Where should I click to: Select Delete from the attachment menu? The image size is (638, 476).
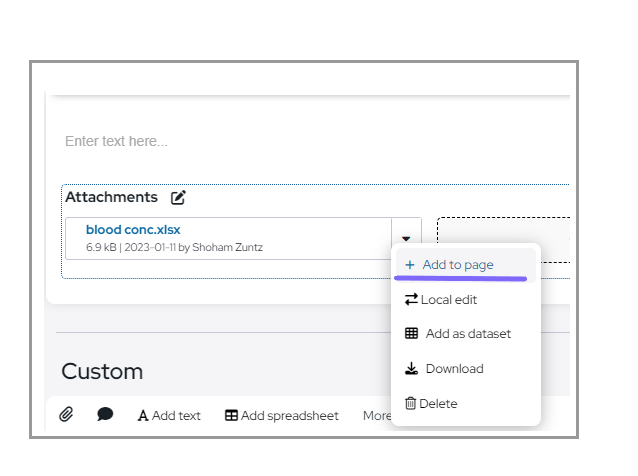[x=439, y=404]
